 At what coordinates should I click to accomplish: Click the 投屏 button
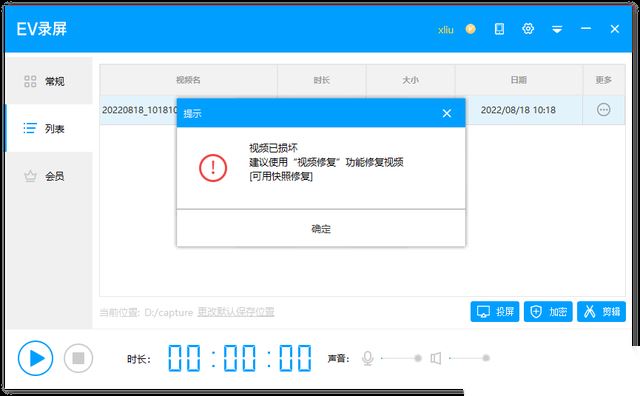coord(495,312)
